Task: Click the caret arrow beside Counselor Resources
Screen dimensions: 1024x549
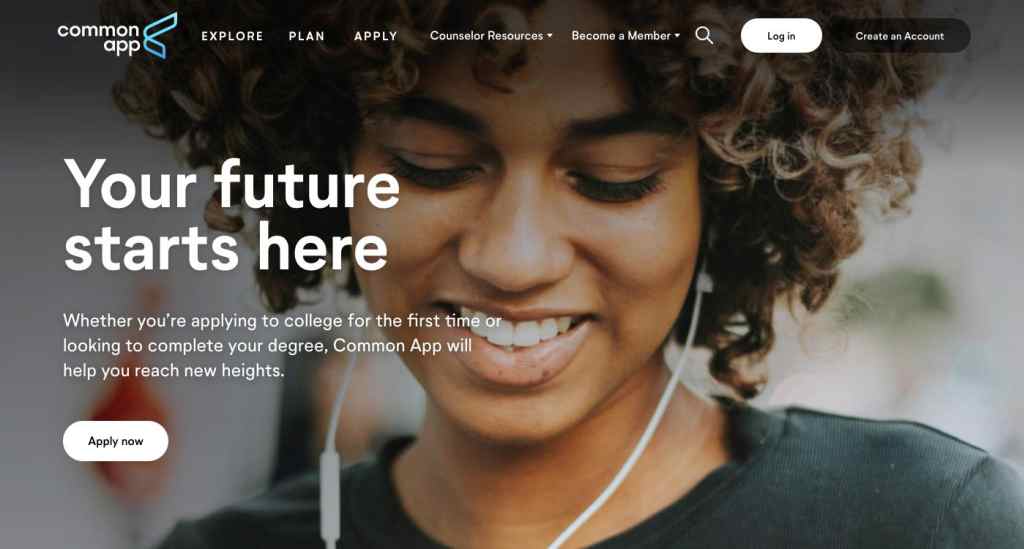Action: click(x=550, y=36)
